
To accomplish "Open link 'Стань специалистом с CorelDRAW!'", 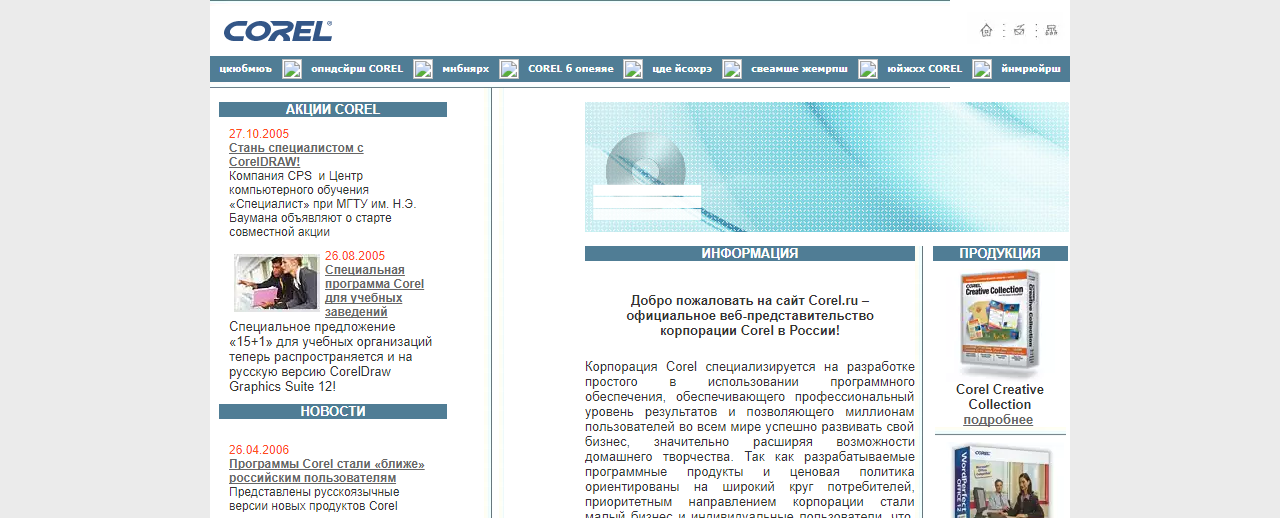I will point(296,154).
